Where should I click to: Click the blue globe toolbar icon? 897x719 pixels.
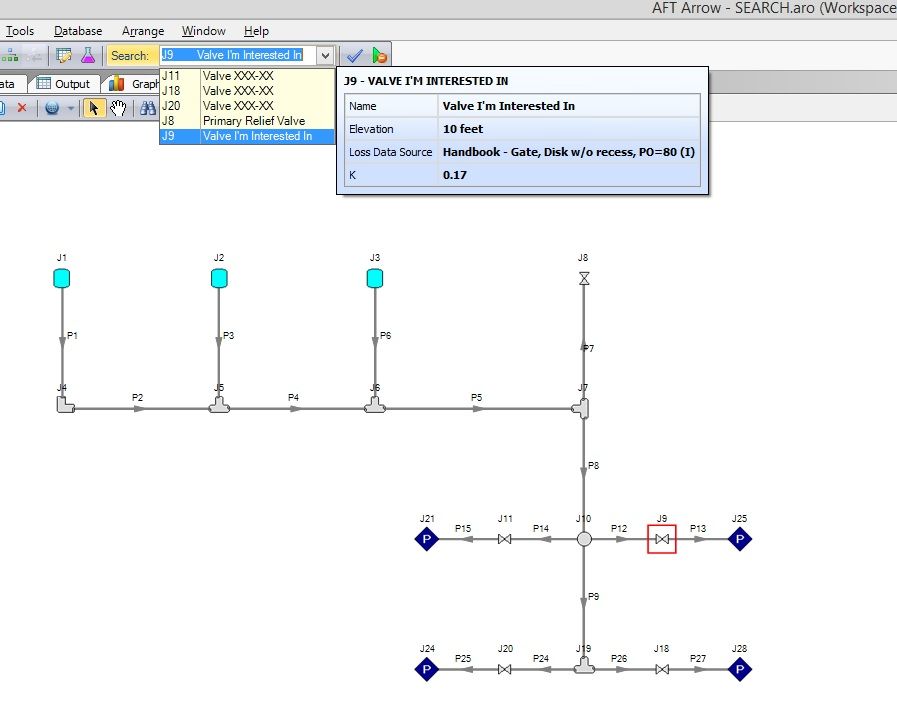coord(52,108)
